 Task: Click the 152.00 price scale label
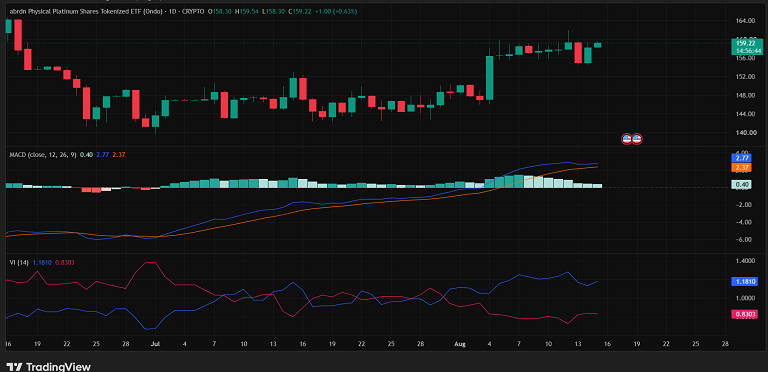[744, 76]
